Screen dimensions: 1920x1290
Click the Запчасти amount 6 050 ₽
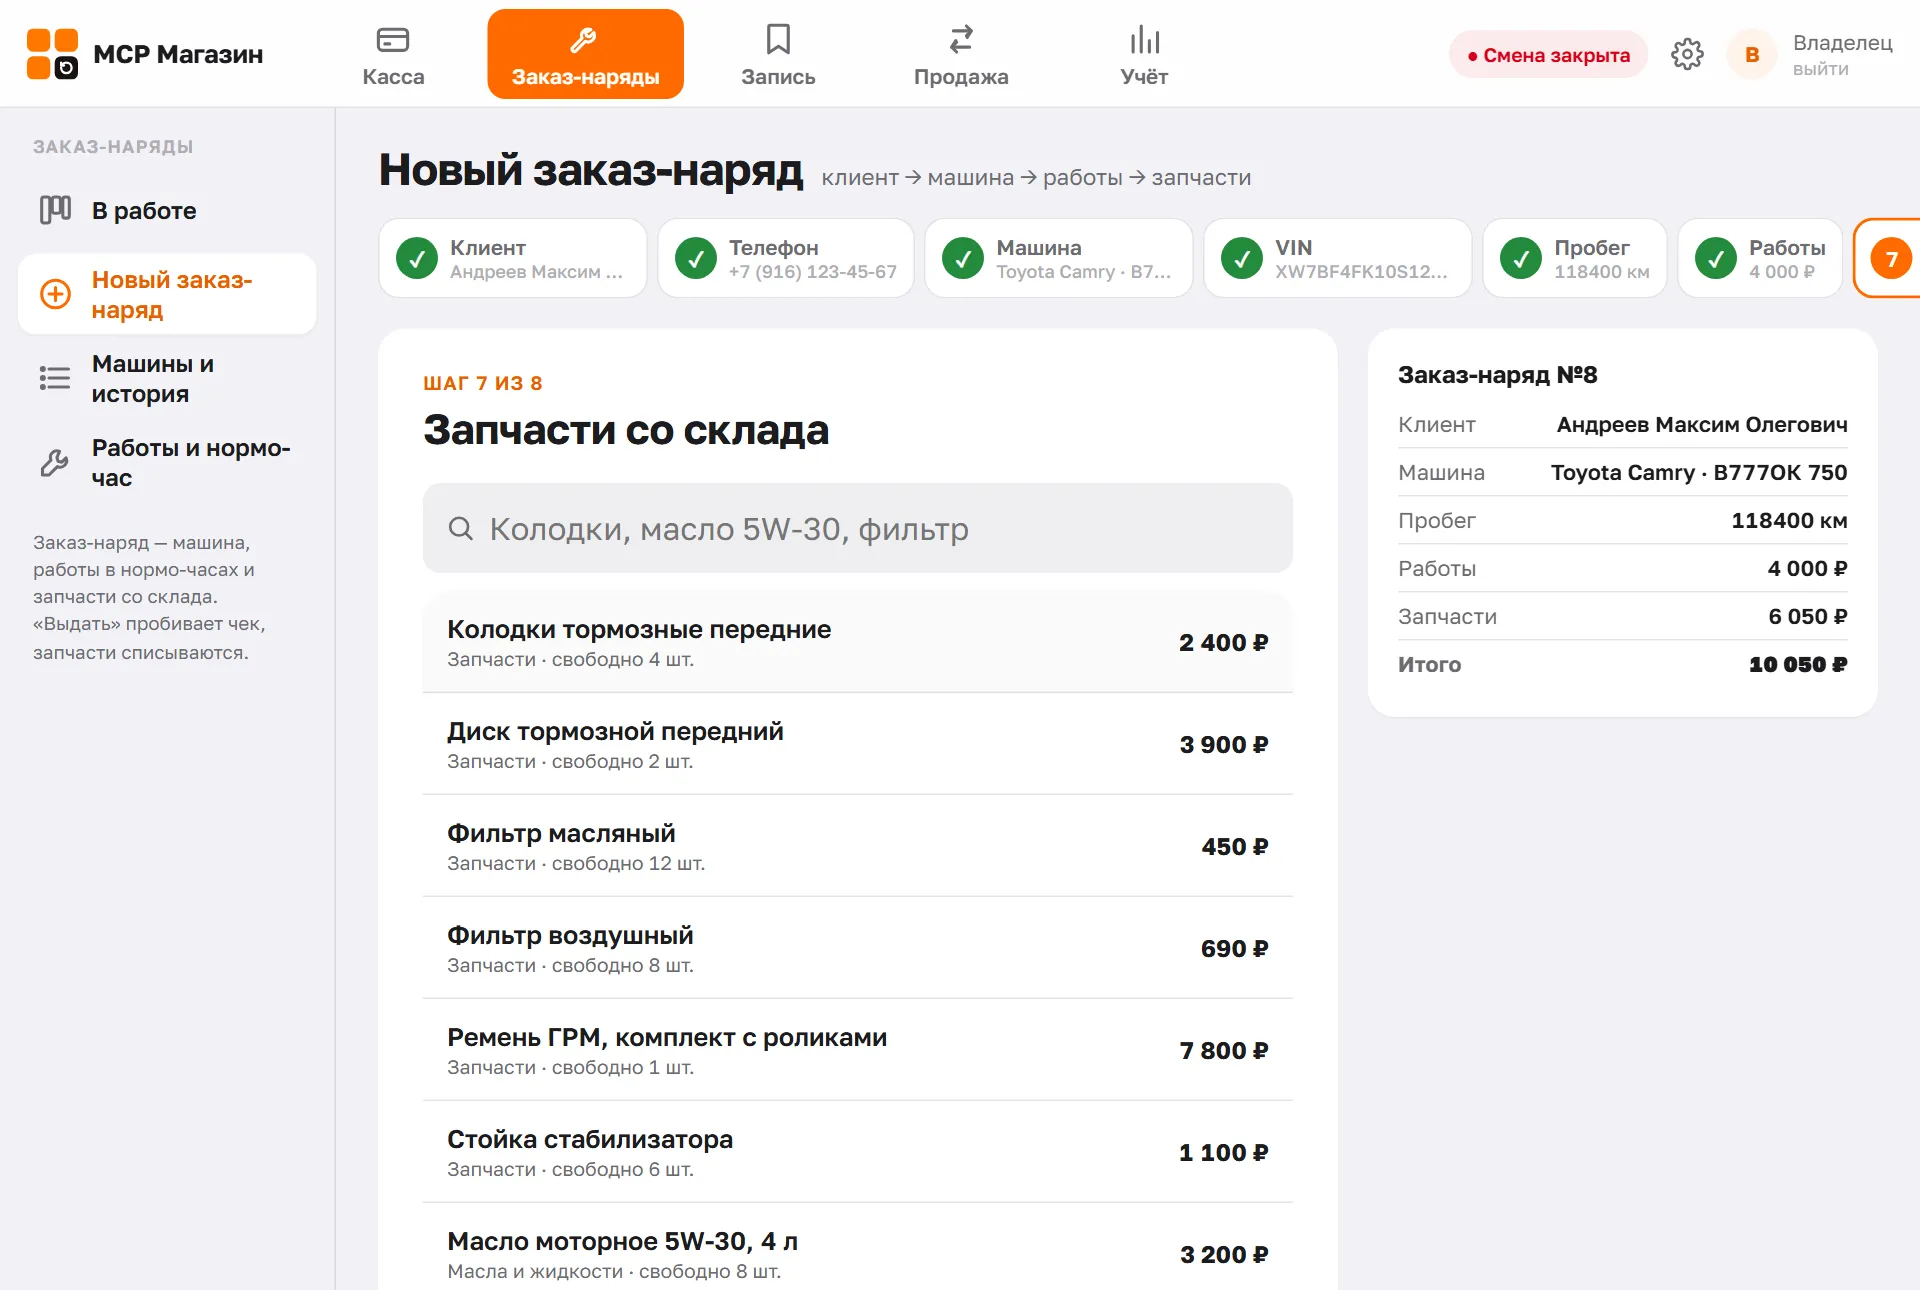tap(1807, 617)
